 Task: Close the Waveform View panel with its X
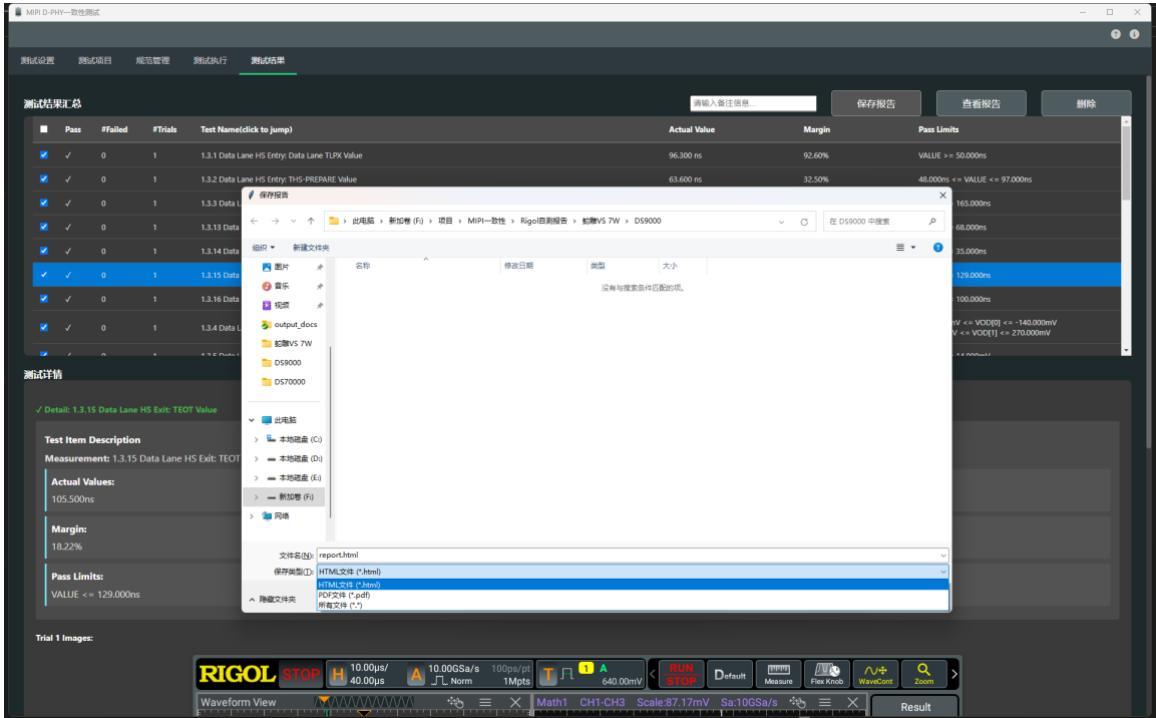(x=515, y=703)
